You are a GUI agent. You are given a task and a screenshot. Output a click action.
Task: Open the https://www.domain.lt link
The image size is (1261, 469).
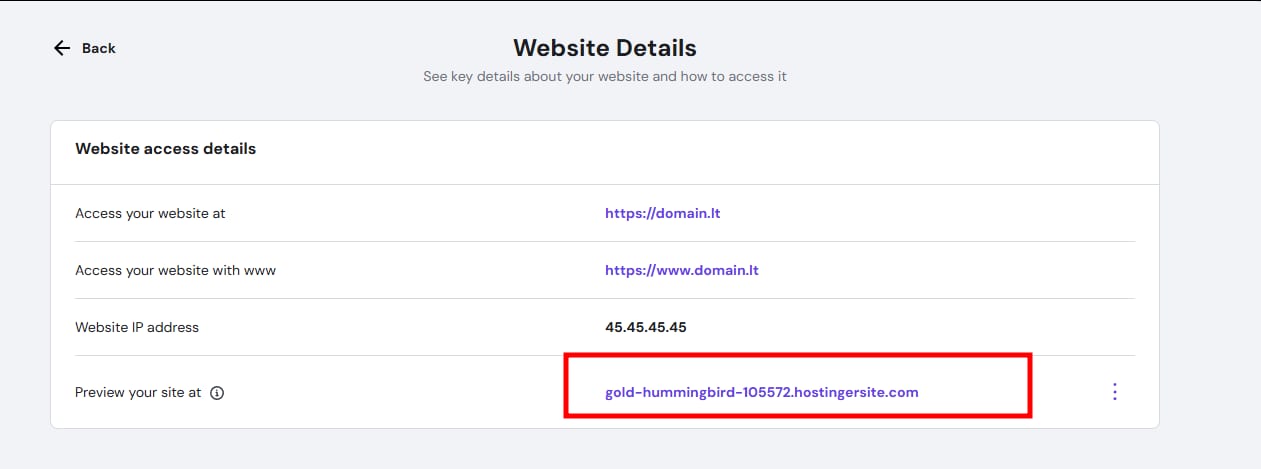681,270
